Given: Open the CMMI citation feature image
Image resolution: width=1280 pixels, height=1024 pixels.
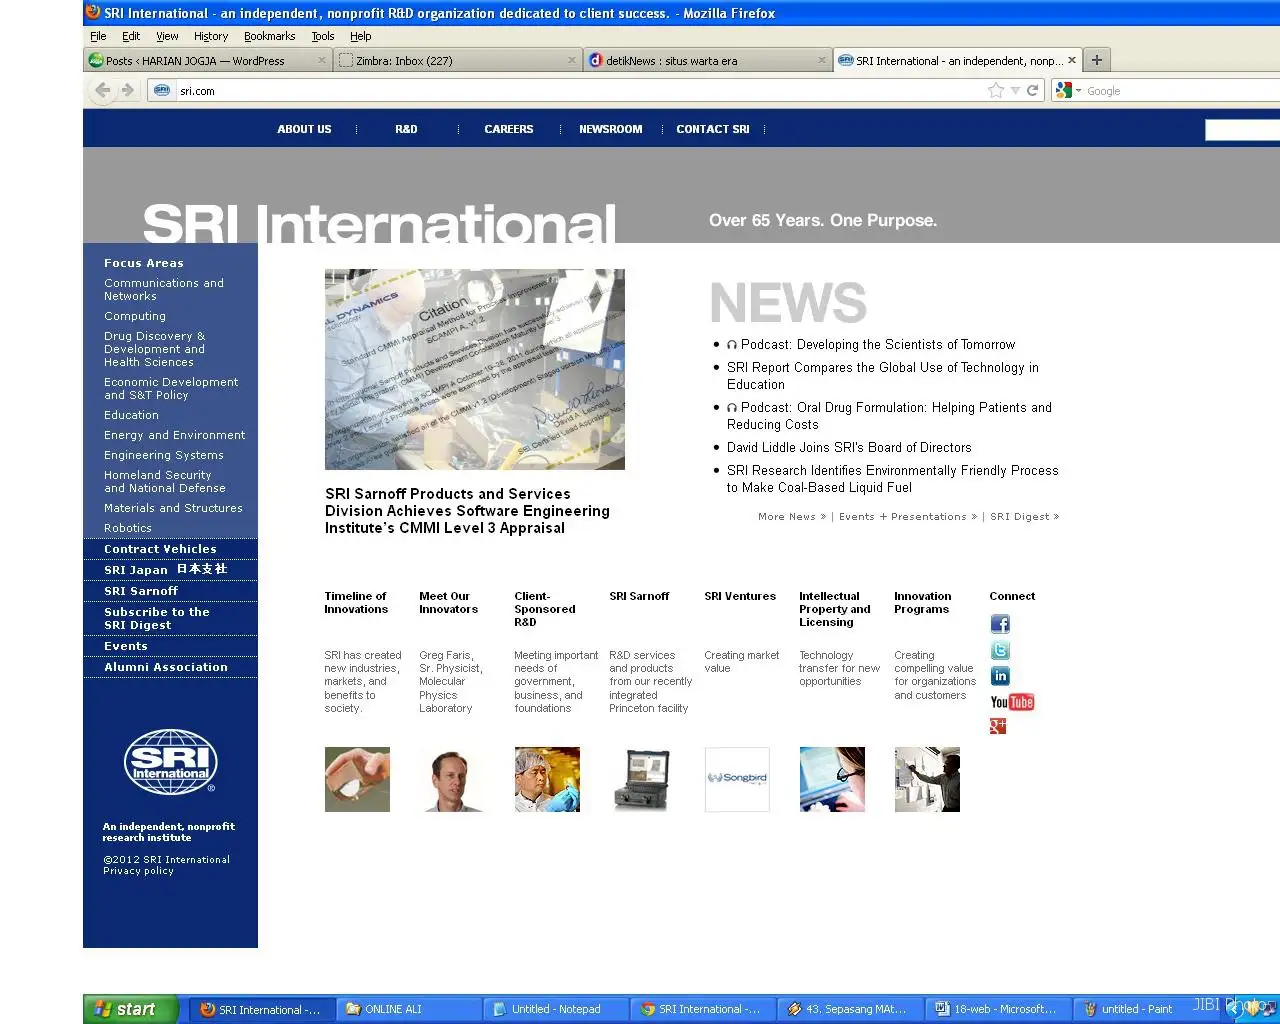Looking at the screenshot, I should point(475,369).
